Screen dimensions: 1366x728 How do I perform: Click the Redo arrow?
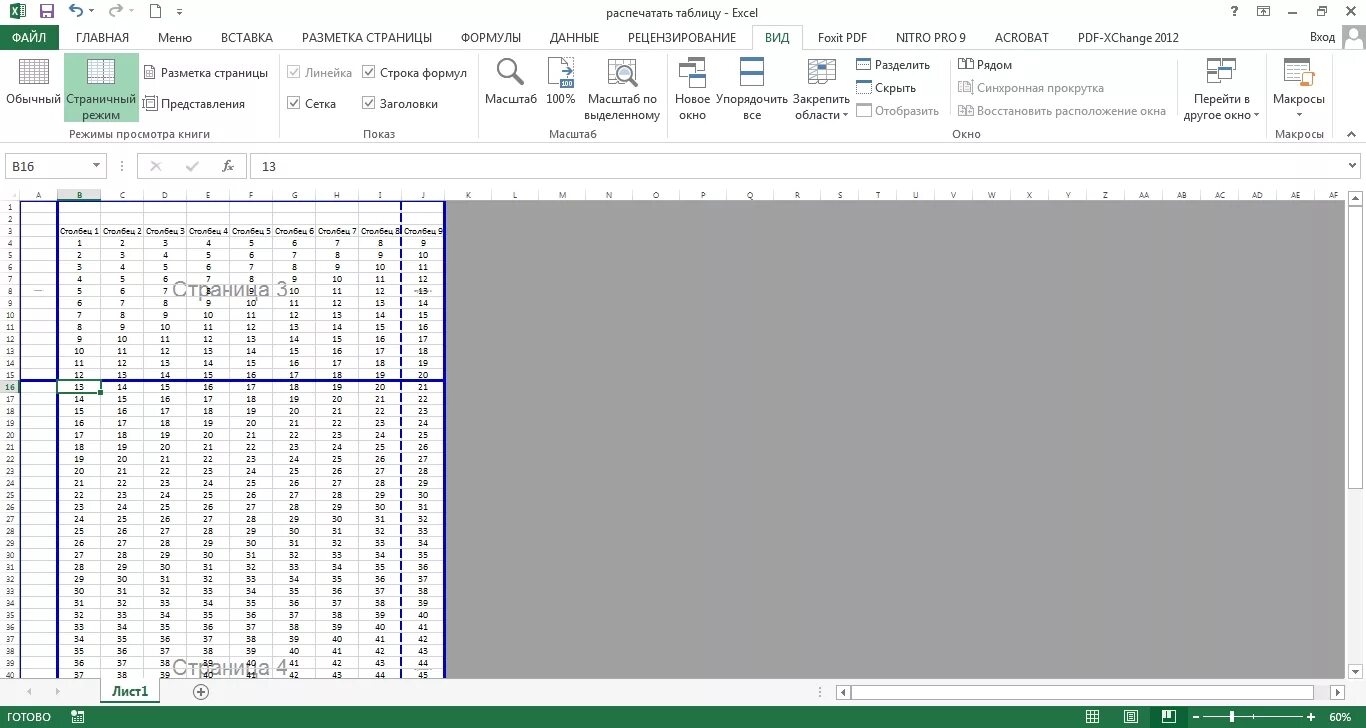click(115, 12)
